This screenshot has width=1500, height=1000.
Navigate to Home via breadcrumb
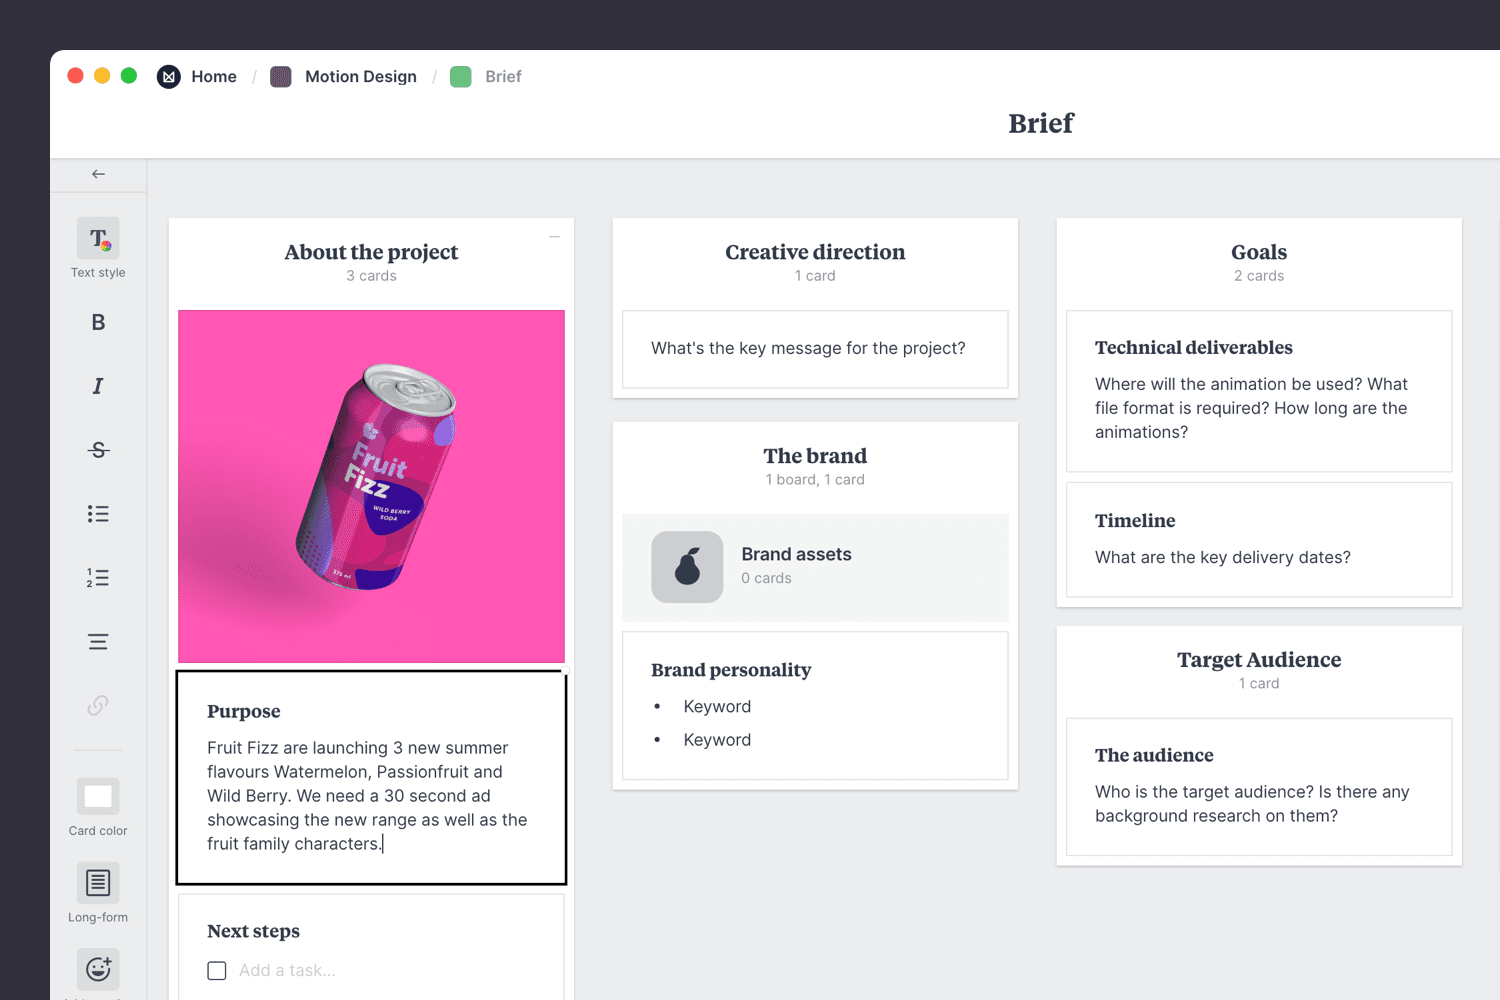pyautogui.click(x=214, y=76)
